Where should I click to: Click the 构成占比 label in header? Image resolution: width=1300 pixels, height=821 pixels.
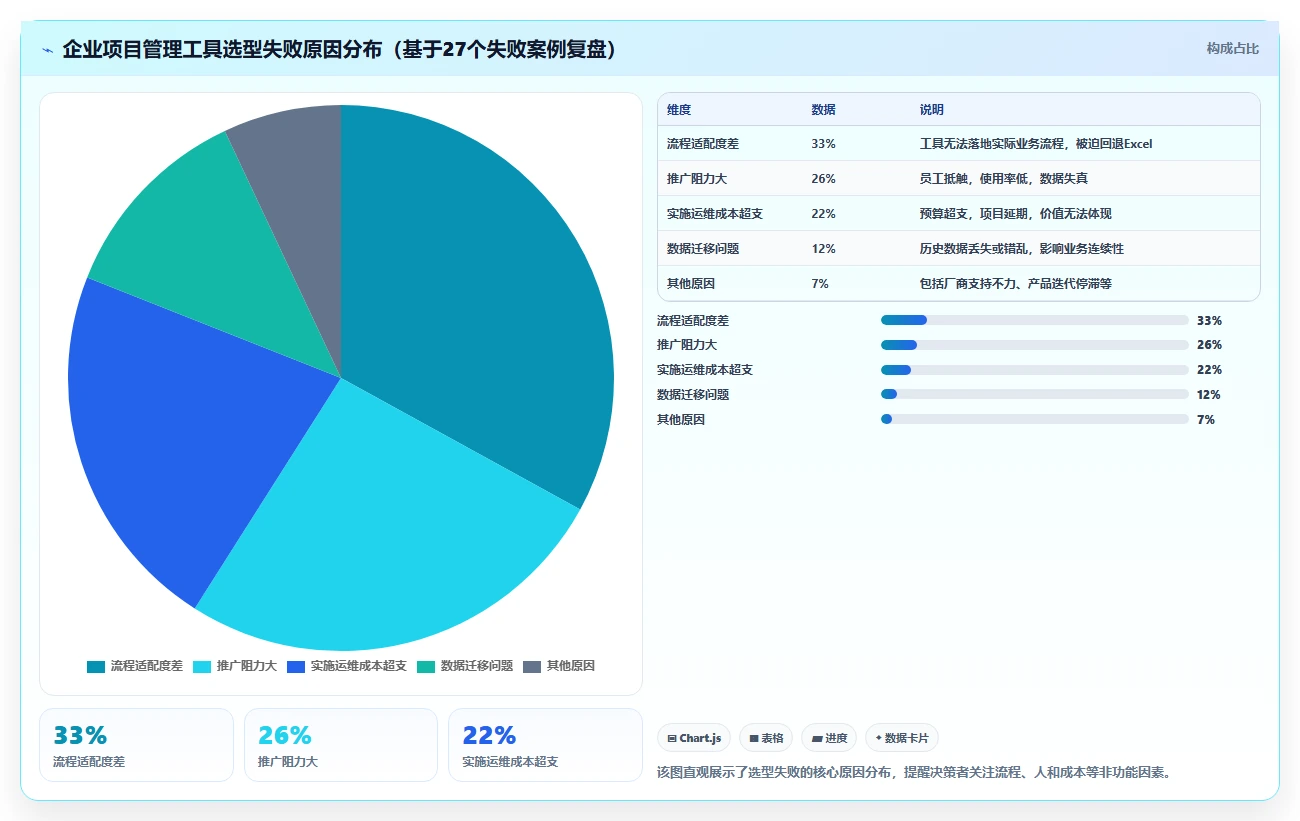[1233, 48]
